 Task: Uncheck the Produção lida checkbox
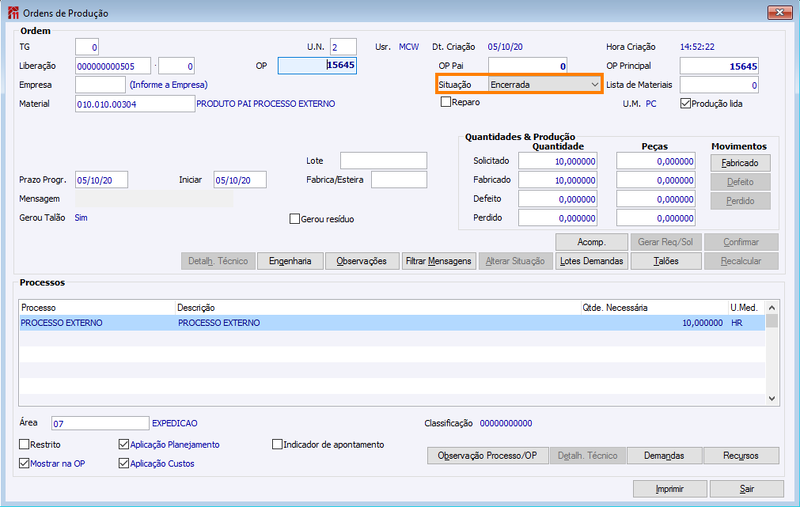[685, 104]
